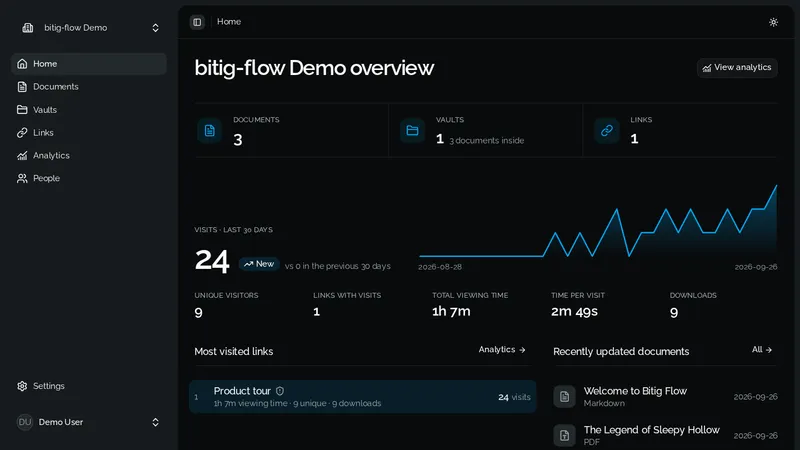The width and height of the screenshot is (800, 450).
Task: Switch theme with the sun icon
Action: [773, 22]
